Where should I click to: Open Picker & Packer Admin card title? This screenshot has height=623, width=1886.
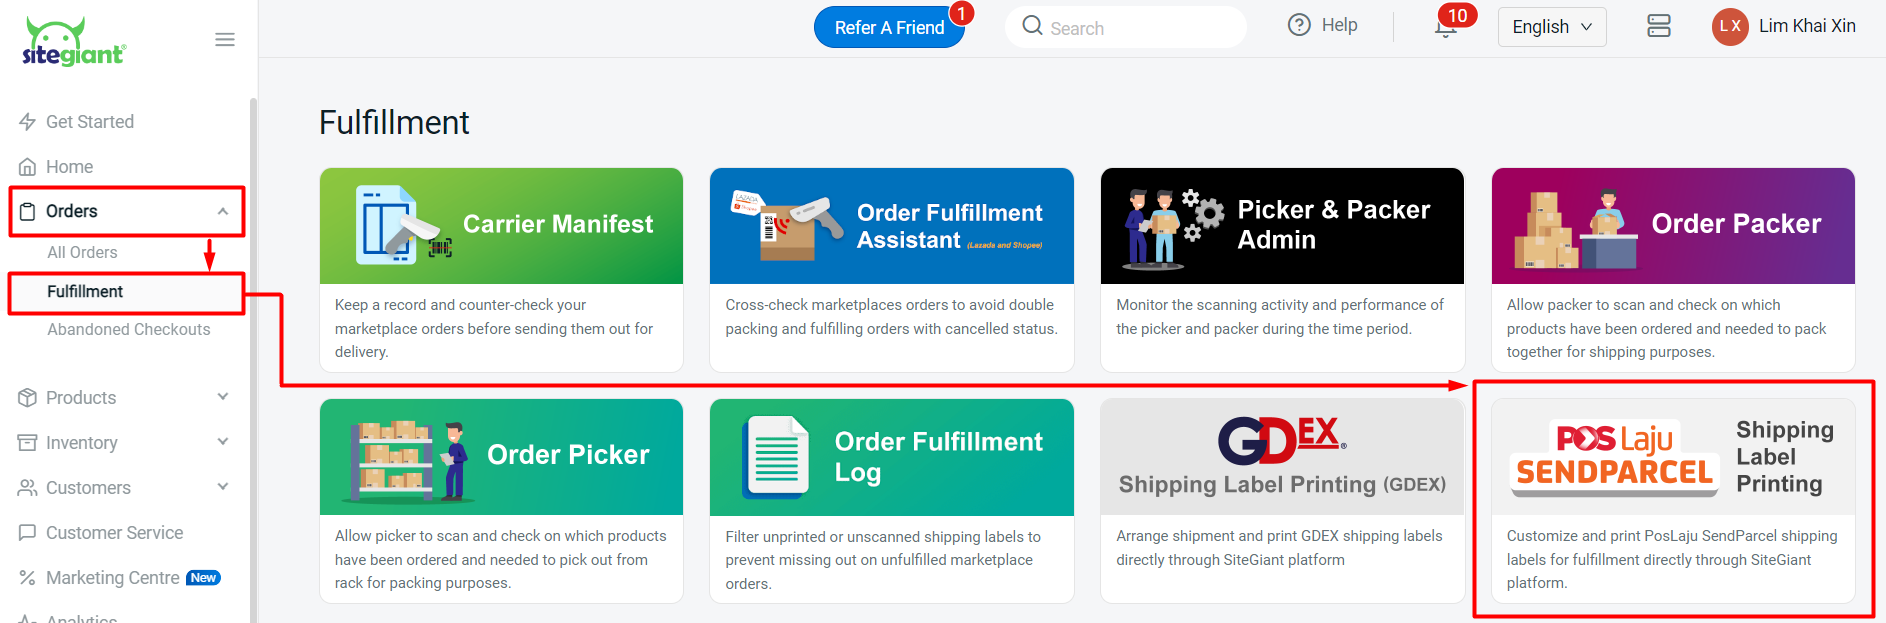point(1334,225)
